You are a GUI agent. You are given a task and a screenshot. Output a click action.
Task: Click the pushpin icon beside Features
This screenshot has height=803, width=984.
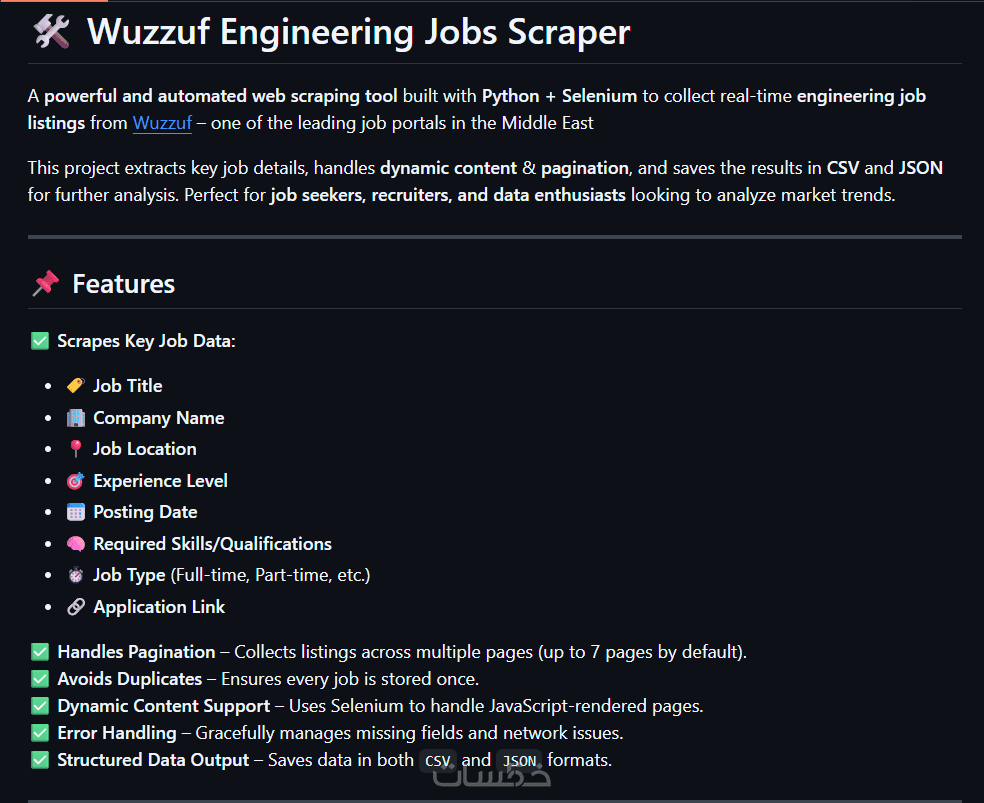tap(45, 284)
